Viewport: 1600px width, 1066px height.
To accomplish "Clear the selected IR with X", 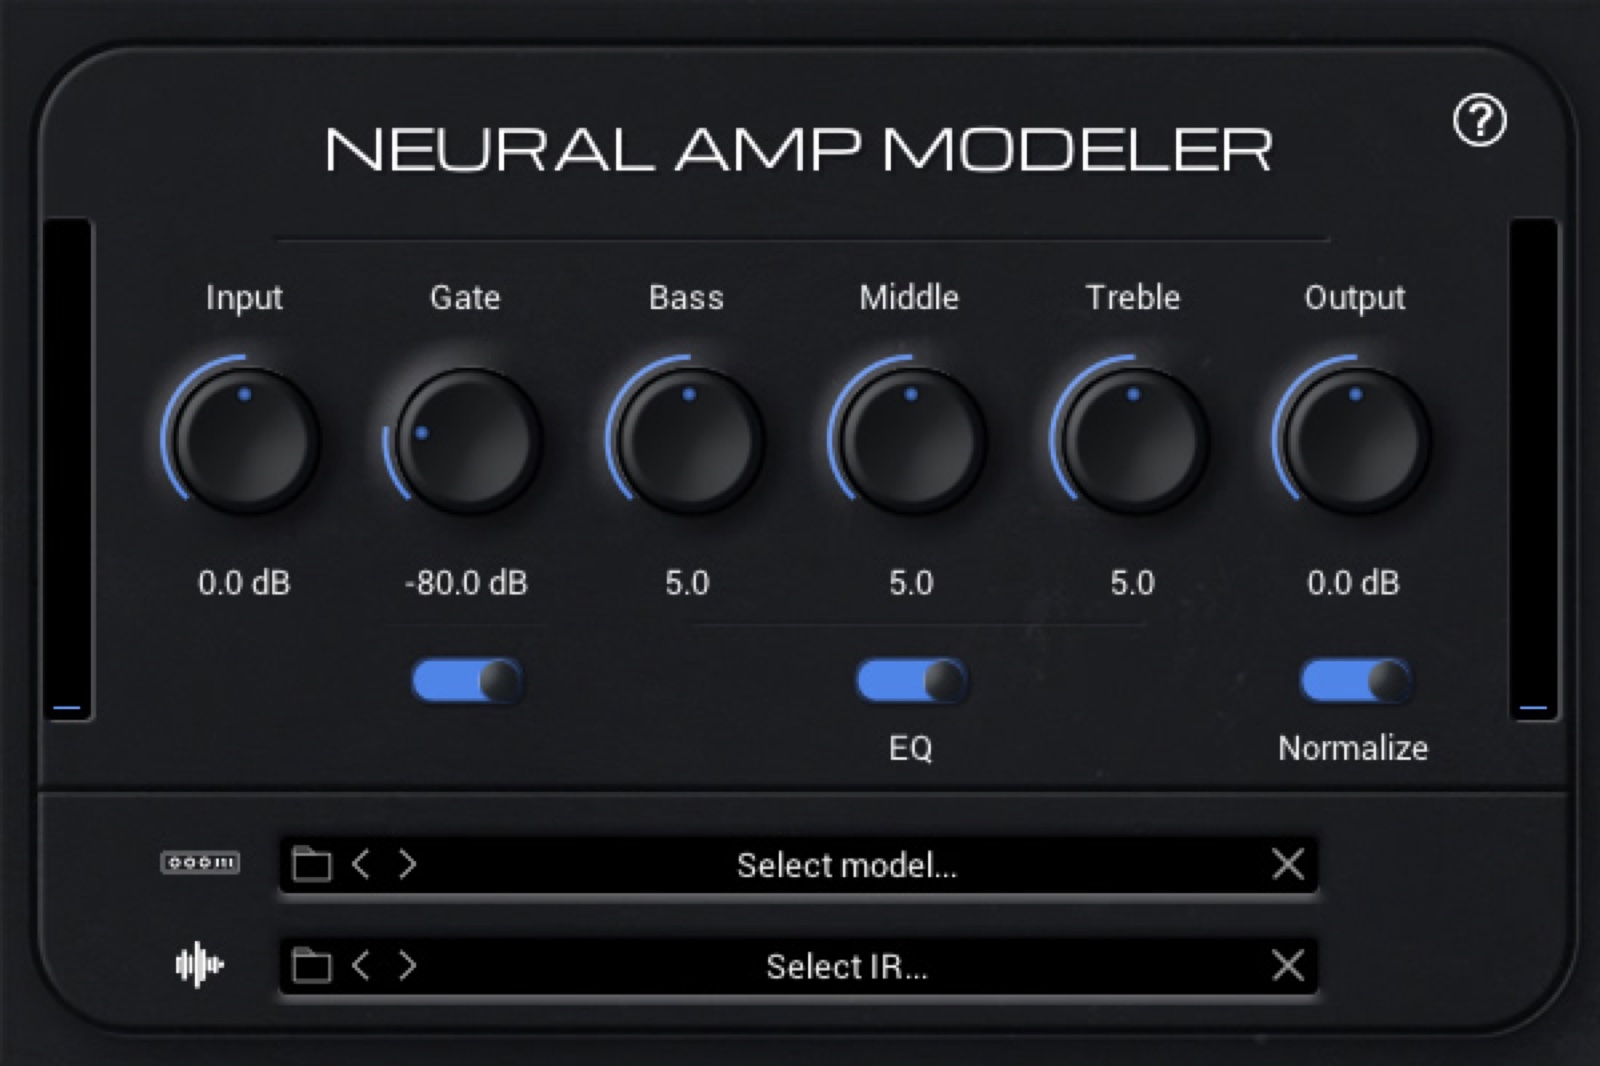I will coord(1288,966).
